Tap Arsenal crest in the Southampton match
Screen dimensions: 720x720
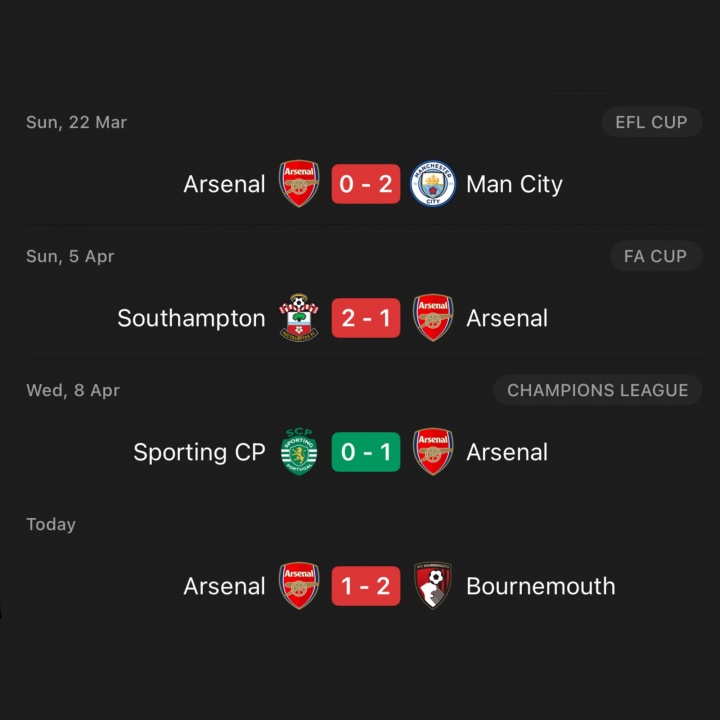tap(433, 318)
